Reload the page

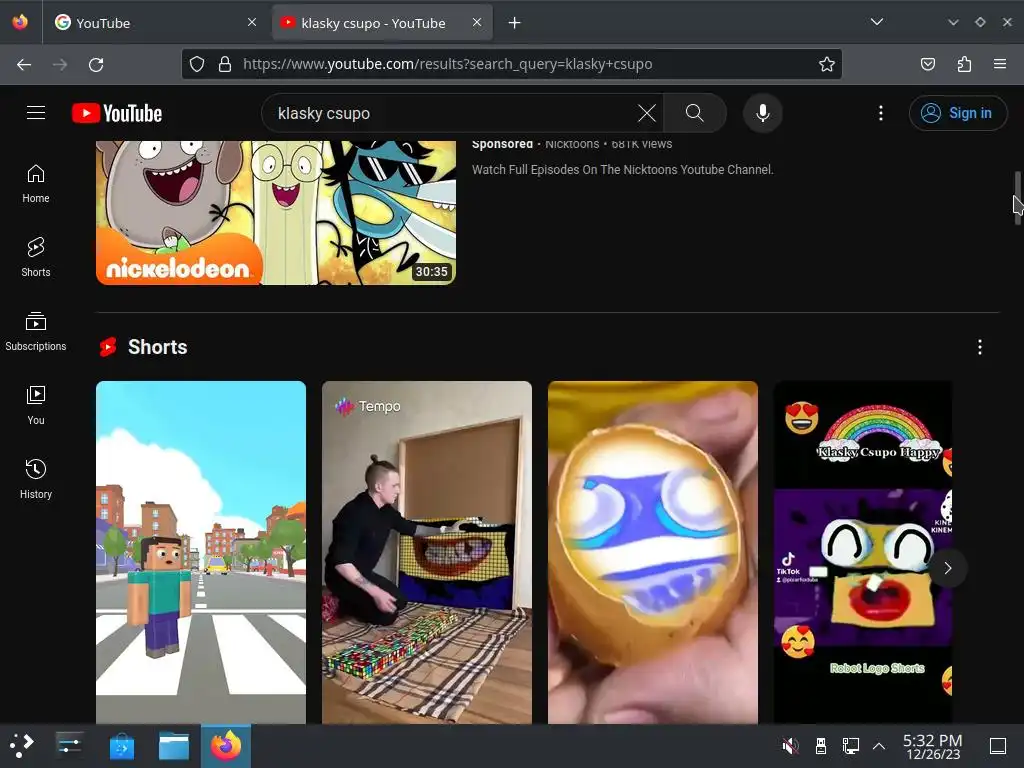click(x=96, y=64)
